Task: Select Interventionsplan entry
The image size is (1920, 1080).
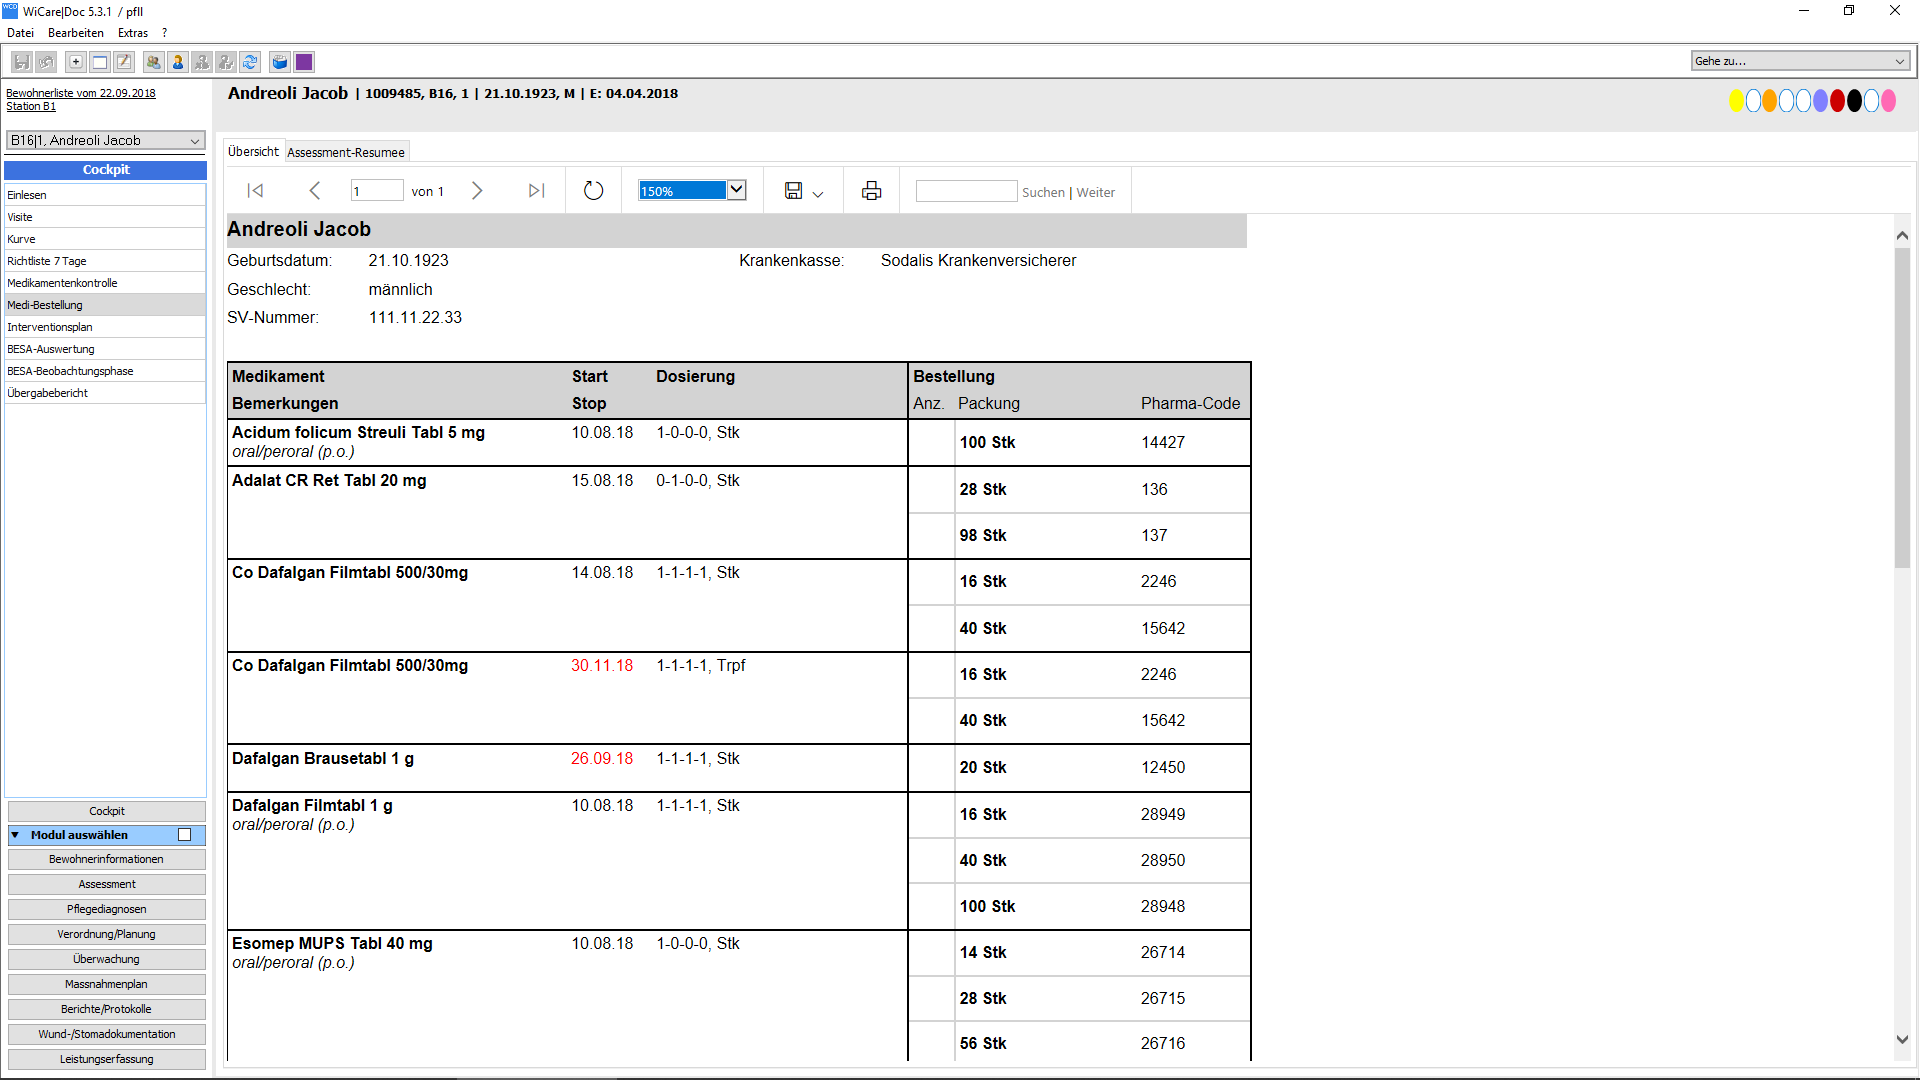Action: coord(105,327)
